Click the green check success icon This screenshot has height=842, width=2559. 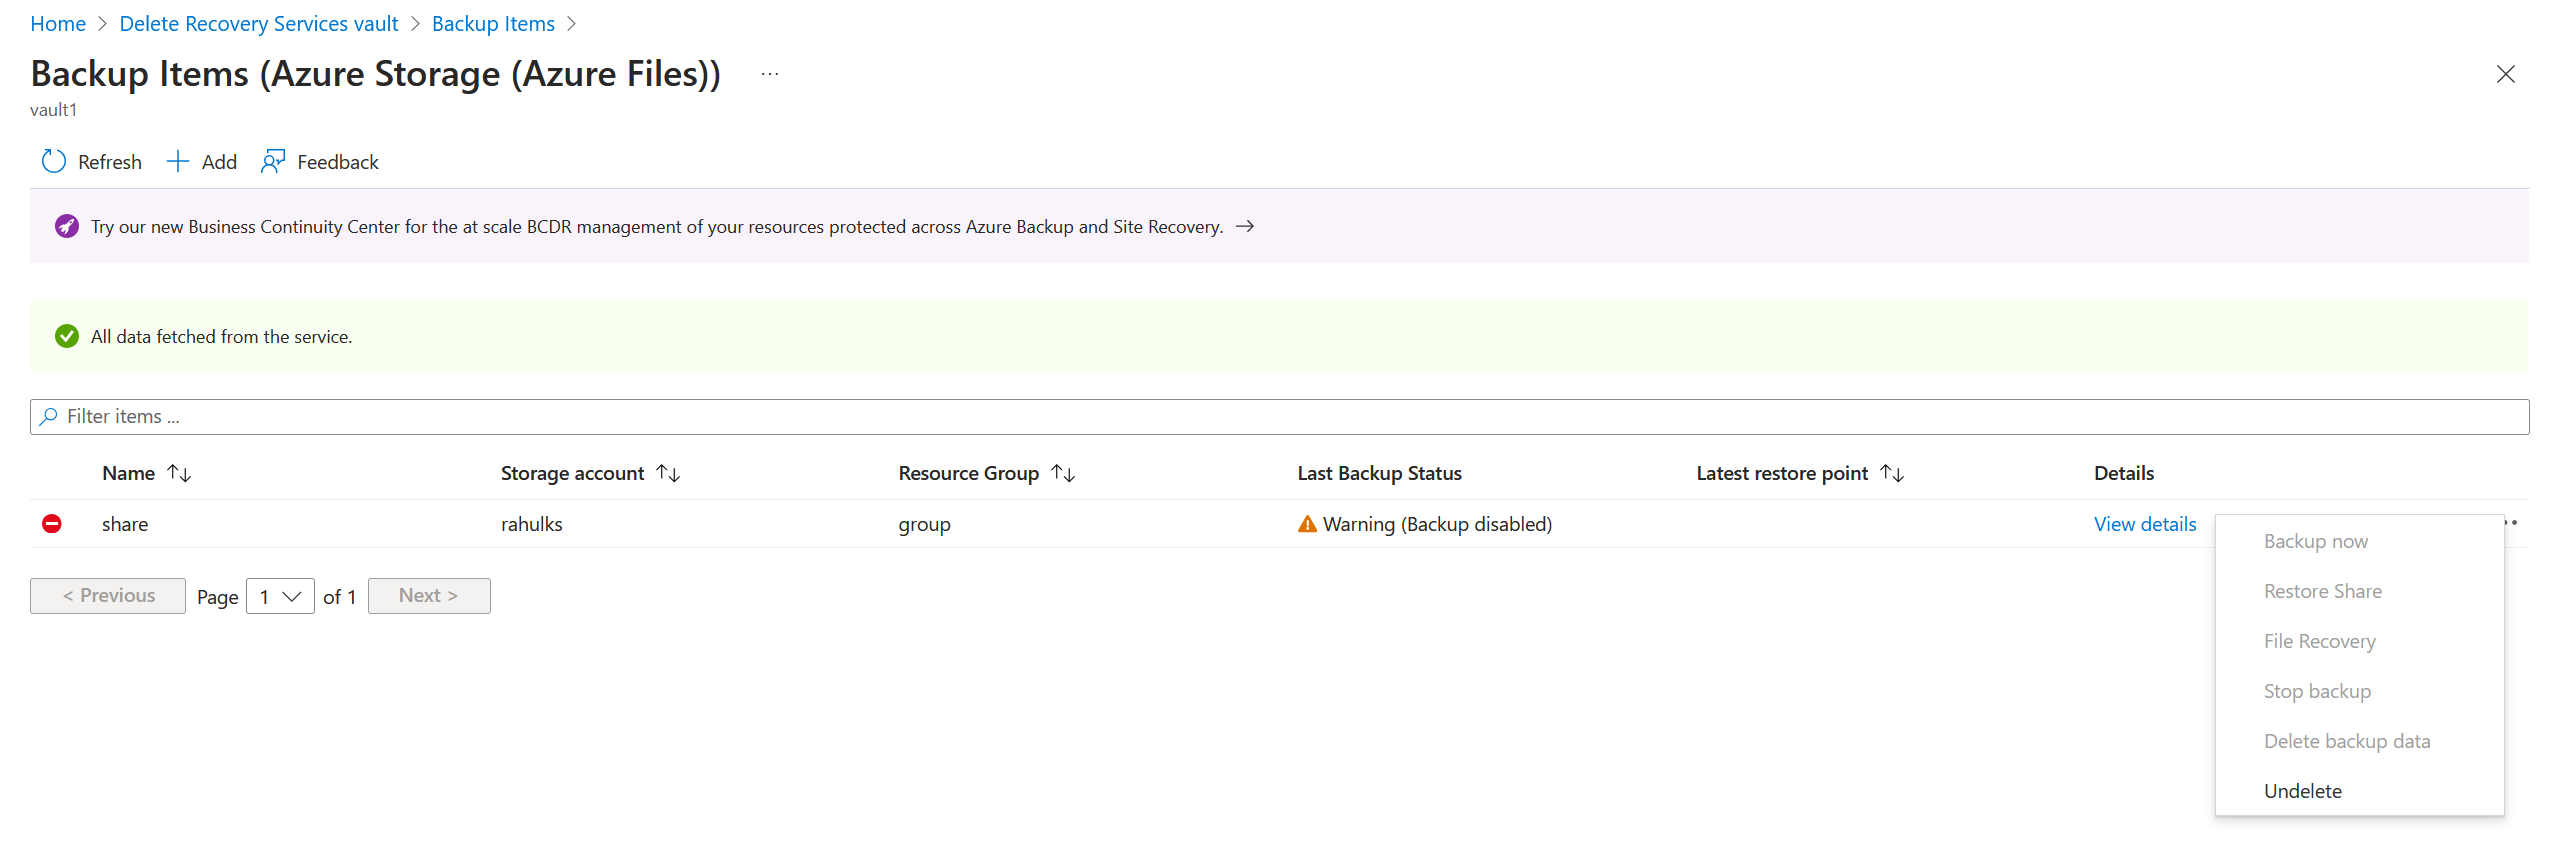click(67, 337)
